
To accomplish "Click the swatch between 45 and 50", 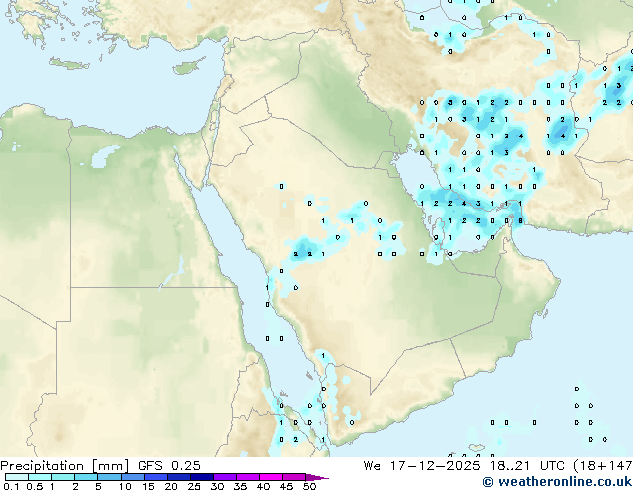I will click(x=294, y=477).
